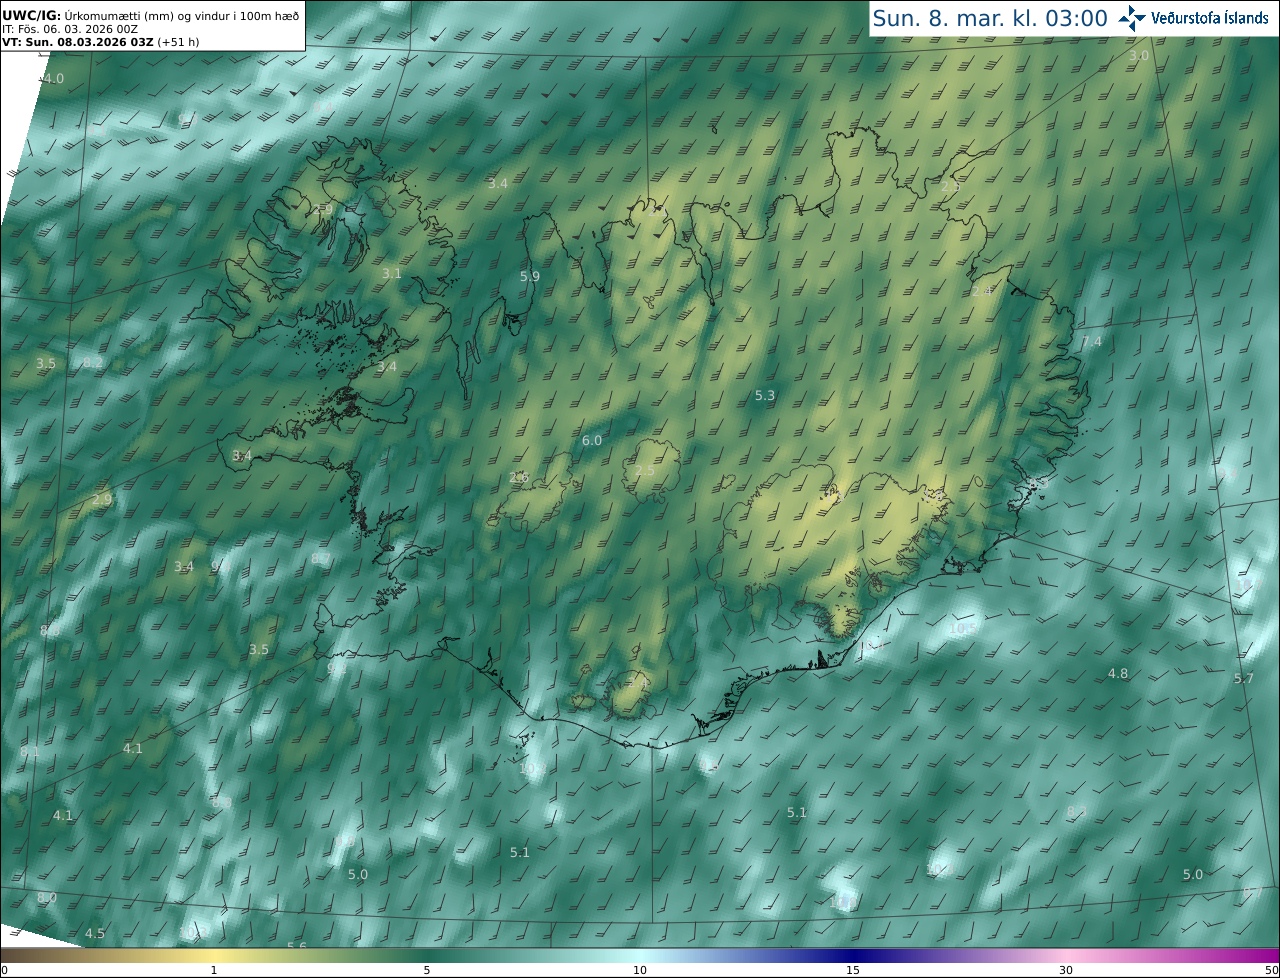The height and width of the screenshot is (978, 1280).
Task: Click the 'UWC/IG: Úrkomumætti (mm)' title line
Action: pyautogui.click(x=150, y=14)
